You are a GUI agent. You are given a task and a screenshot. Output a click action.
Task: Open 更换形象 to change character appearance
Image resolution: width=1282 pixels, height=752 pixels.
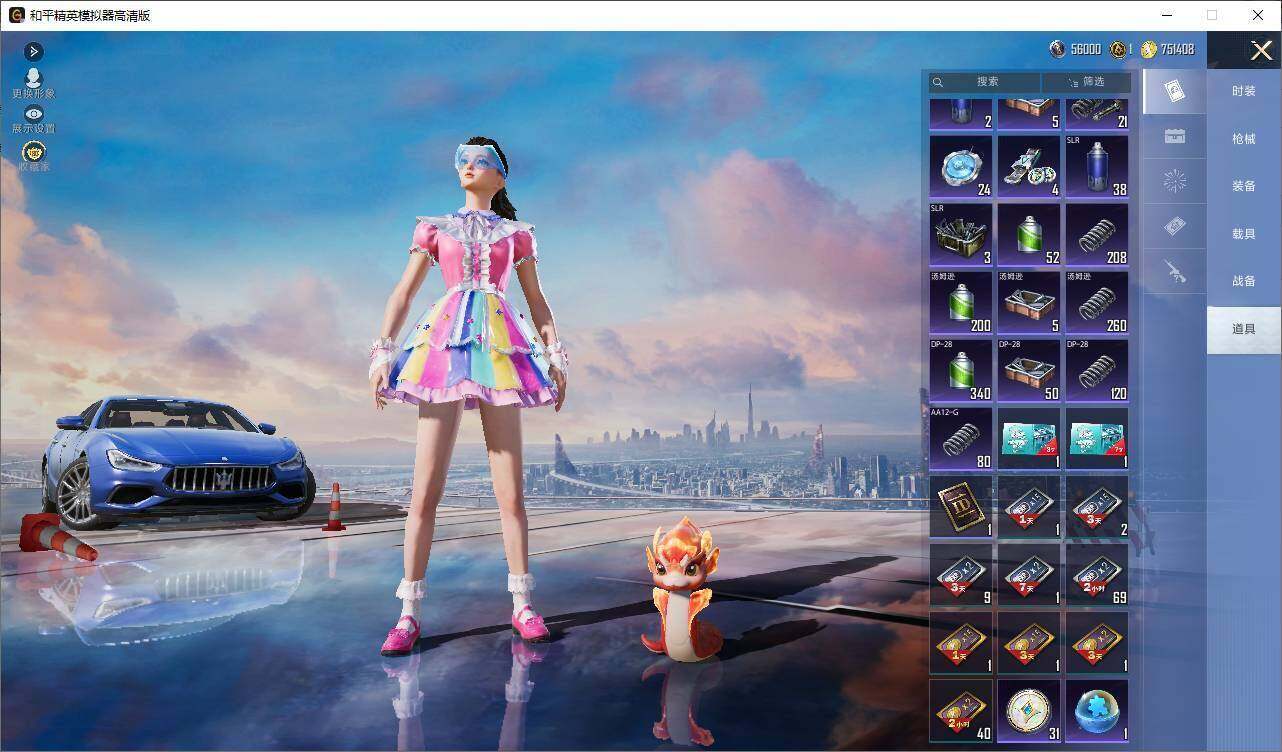click(34, 83)
